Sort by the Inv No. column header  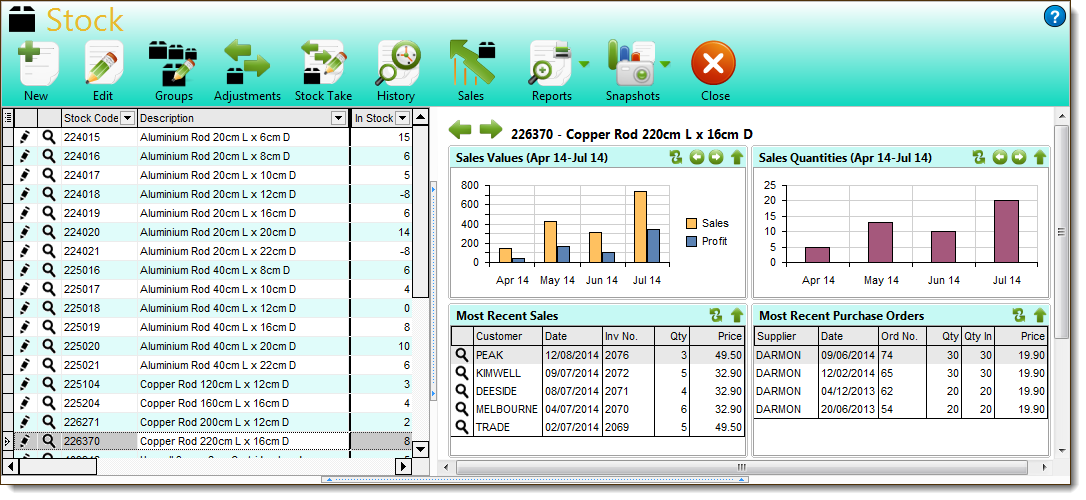pyautogui.click(x=628, y=336)
